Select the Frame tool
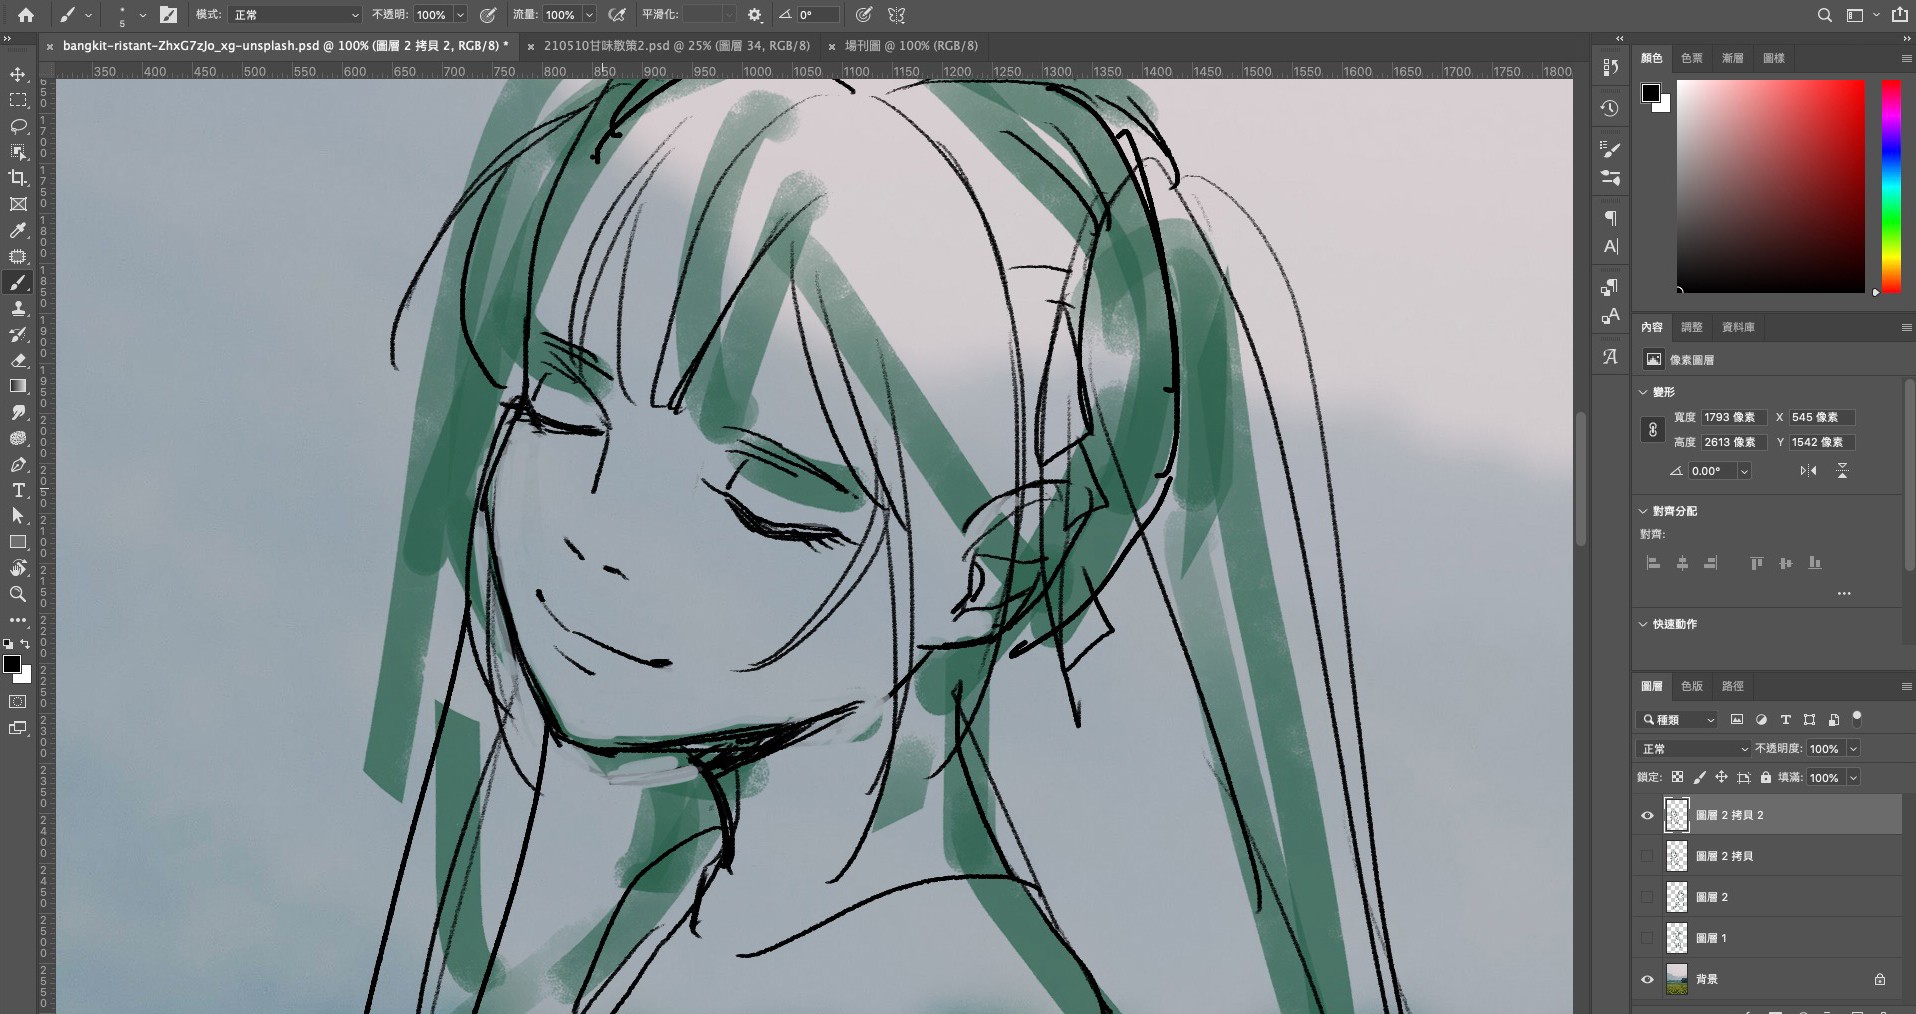 tap(18, 204)
